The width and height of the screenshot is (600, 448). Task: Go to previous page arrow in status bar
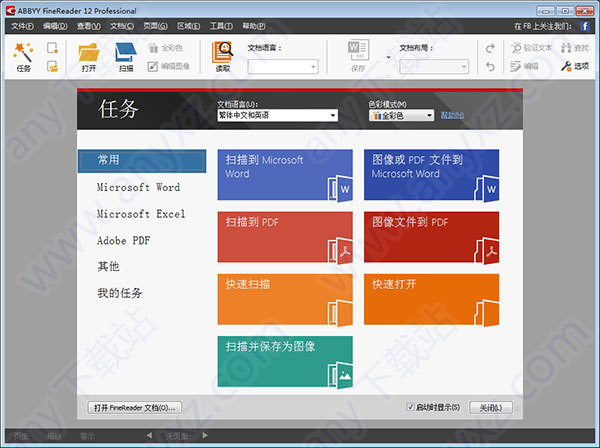coord(149,435)
